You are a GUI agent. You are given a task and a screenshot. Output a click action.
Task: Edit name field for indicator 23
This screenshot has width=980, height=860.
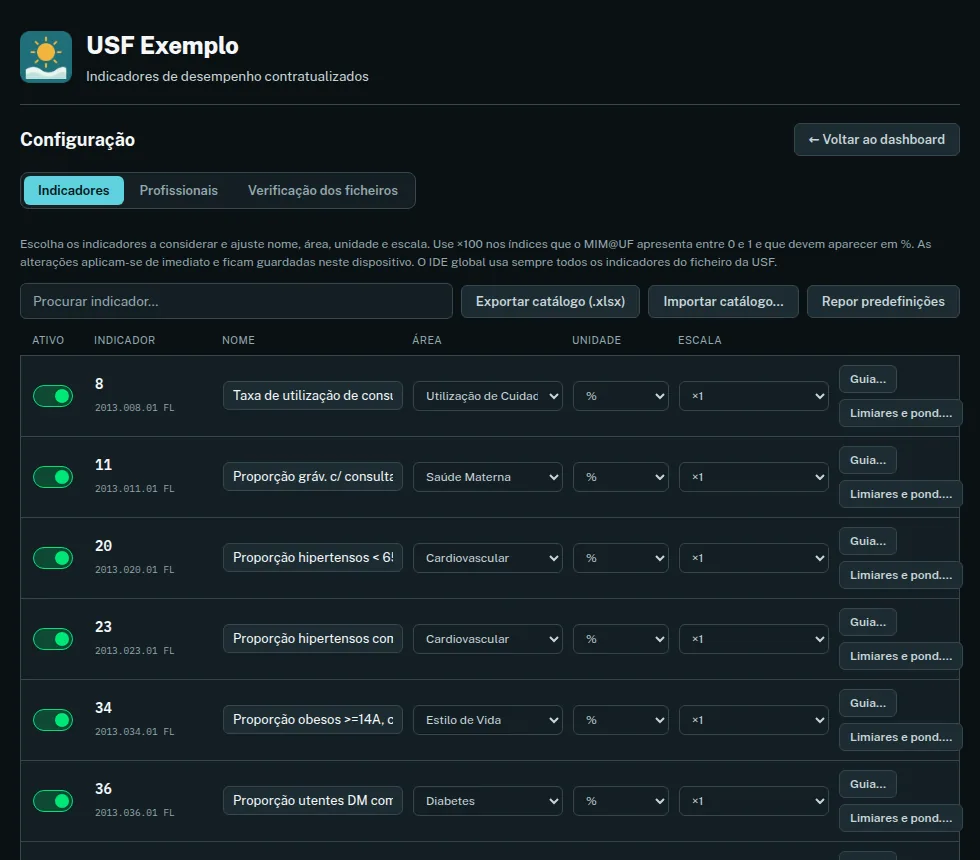point(312,639)
